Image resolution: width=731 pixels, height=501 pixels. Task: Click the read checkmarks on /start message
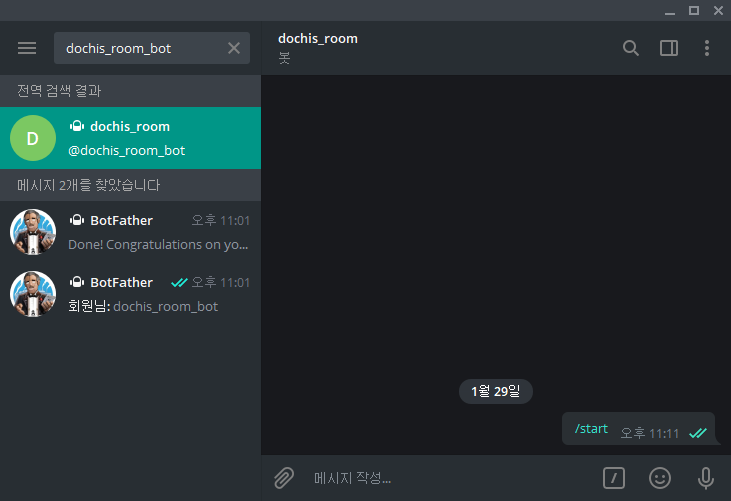[x=698, y=433]
